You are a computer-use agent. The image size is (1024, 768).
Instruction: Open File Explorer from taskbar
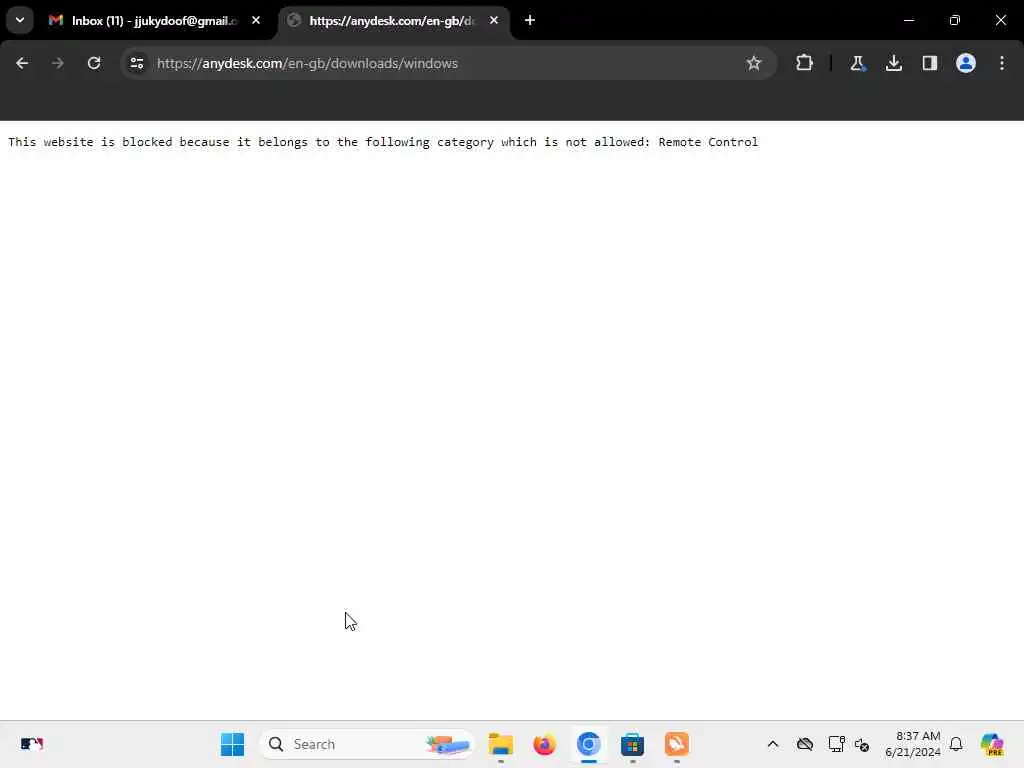point(500,744)
